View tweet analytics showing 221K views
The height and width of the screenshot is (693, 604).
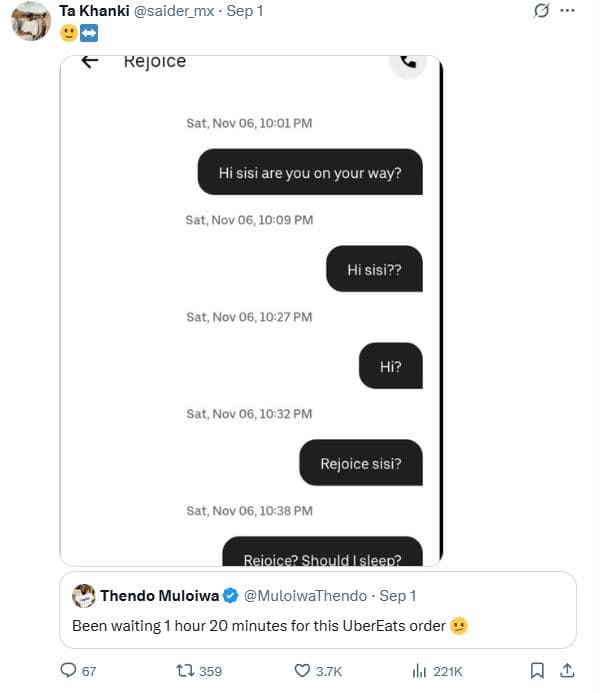coord(419,670)
